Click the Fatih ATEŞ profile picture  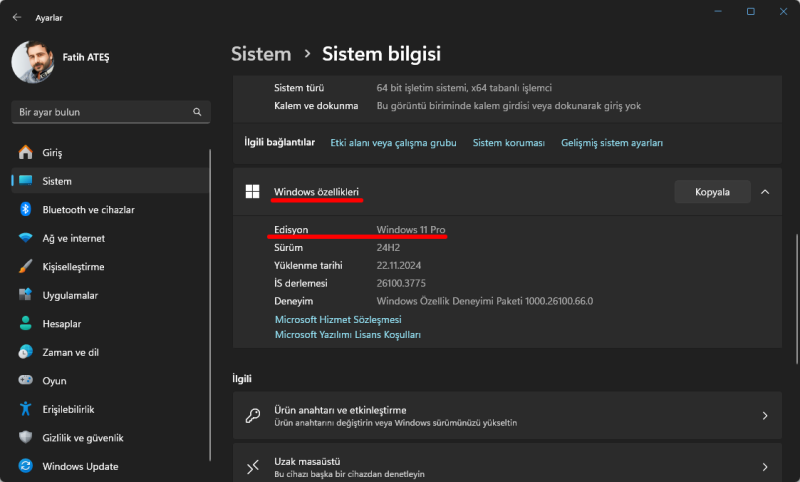[33, 62]
